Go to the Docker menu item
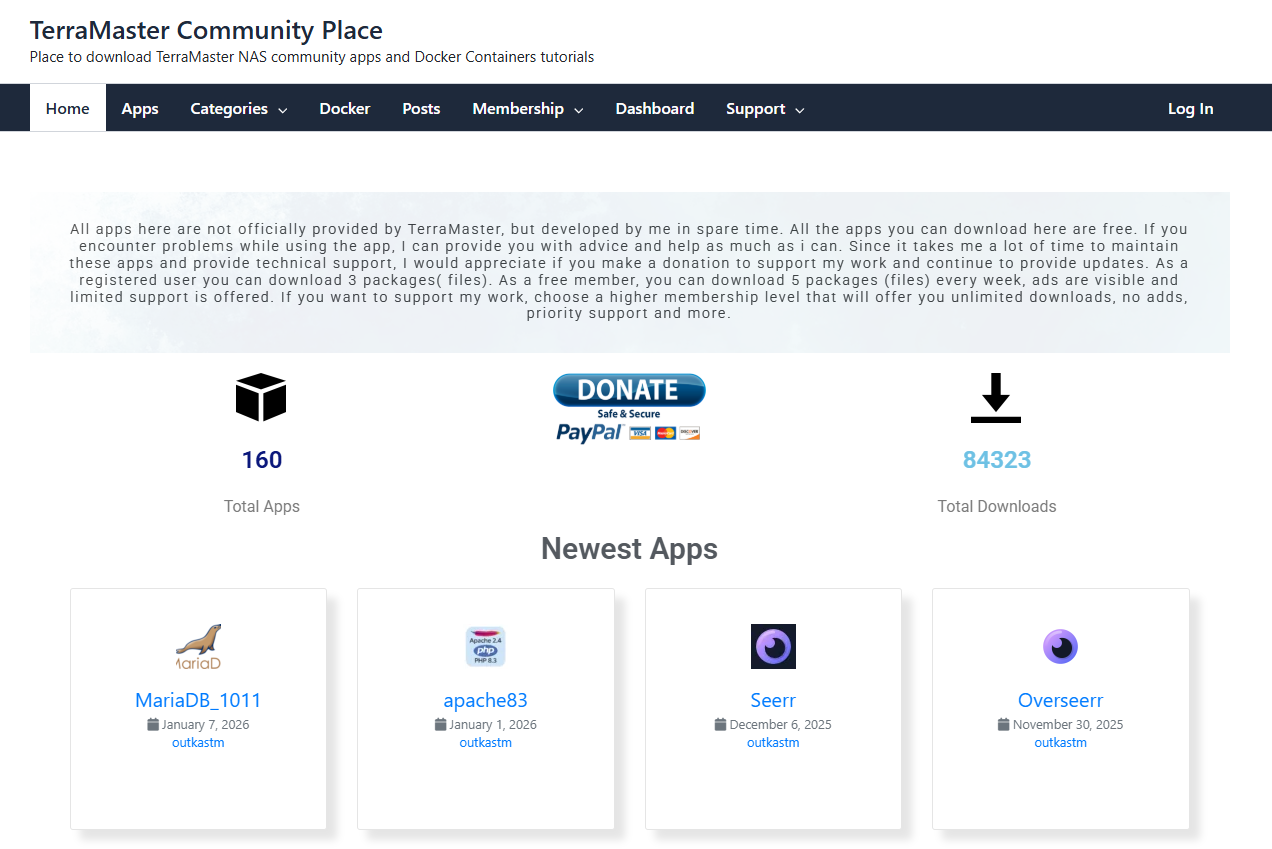1272x849 pixels. (345, 108)
